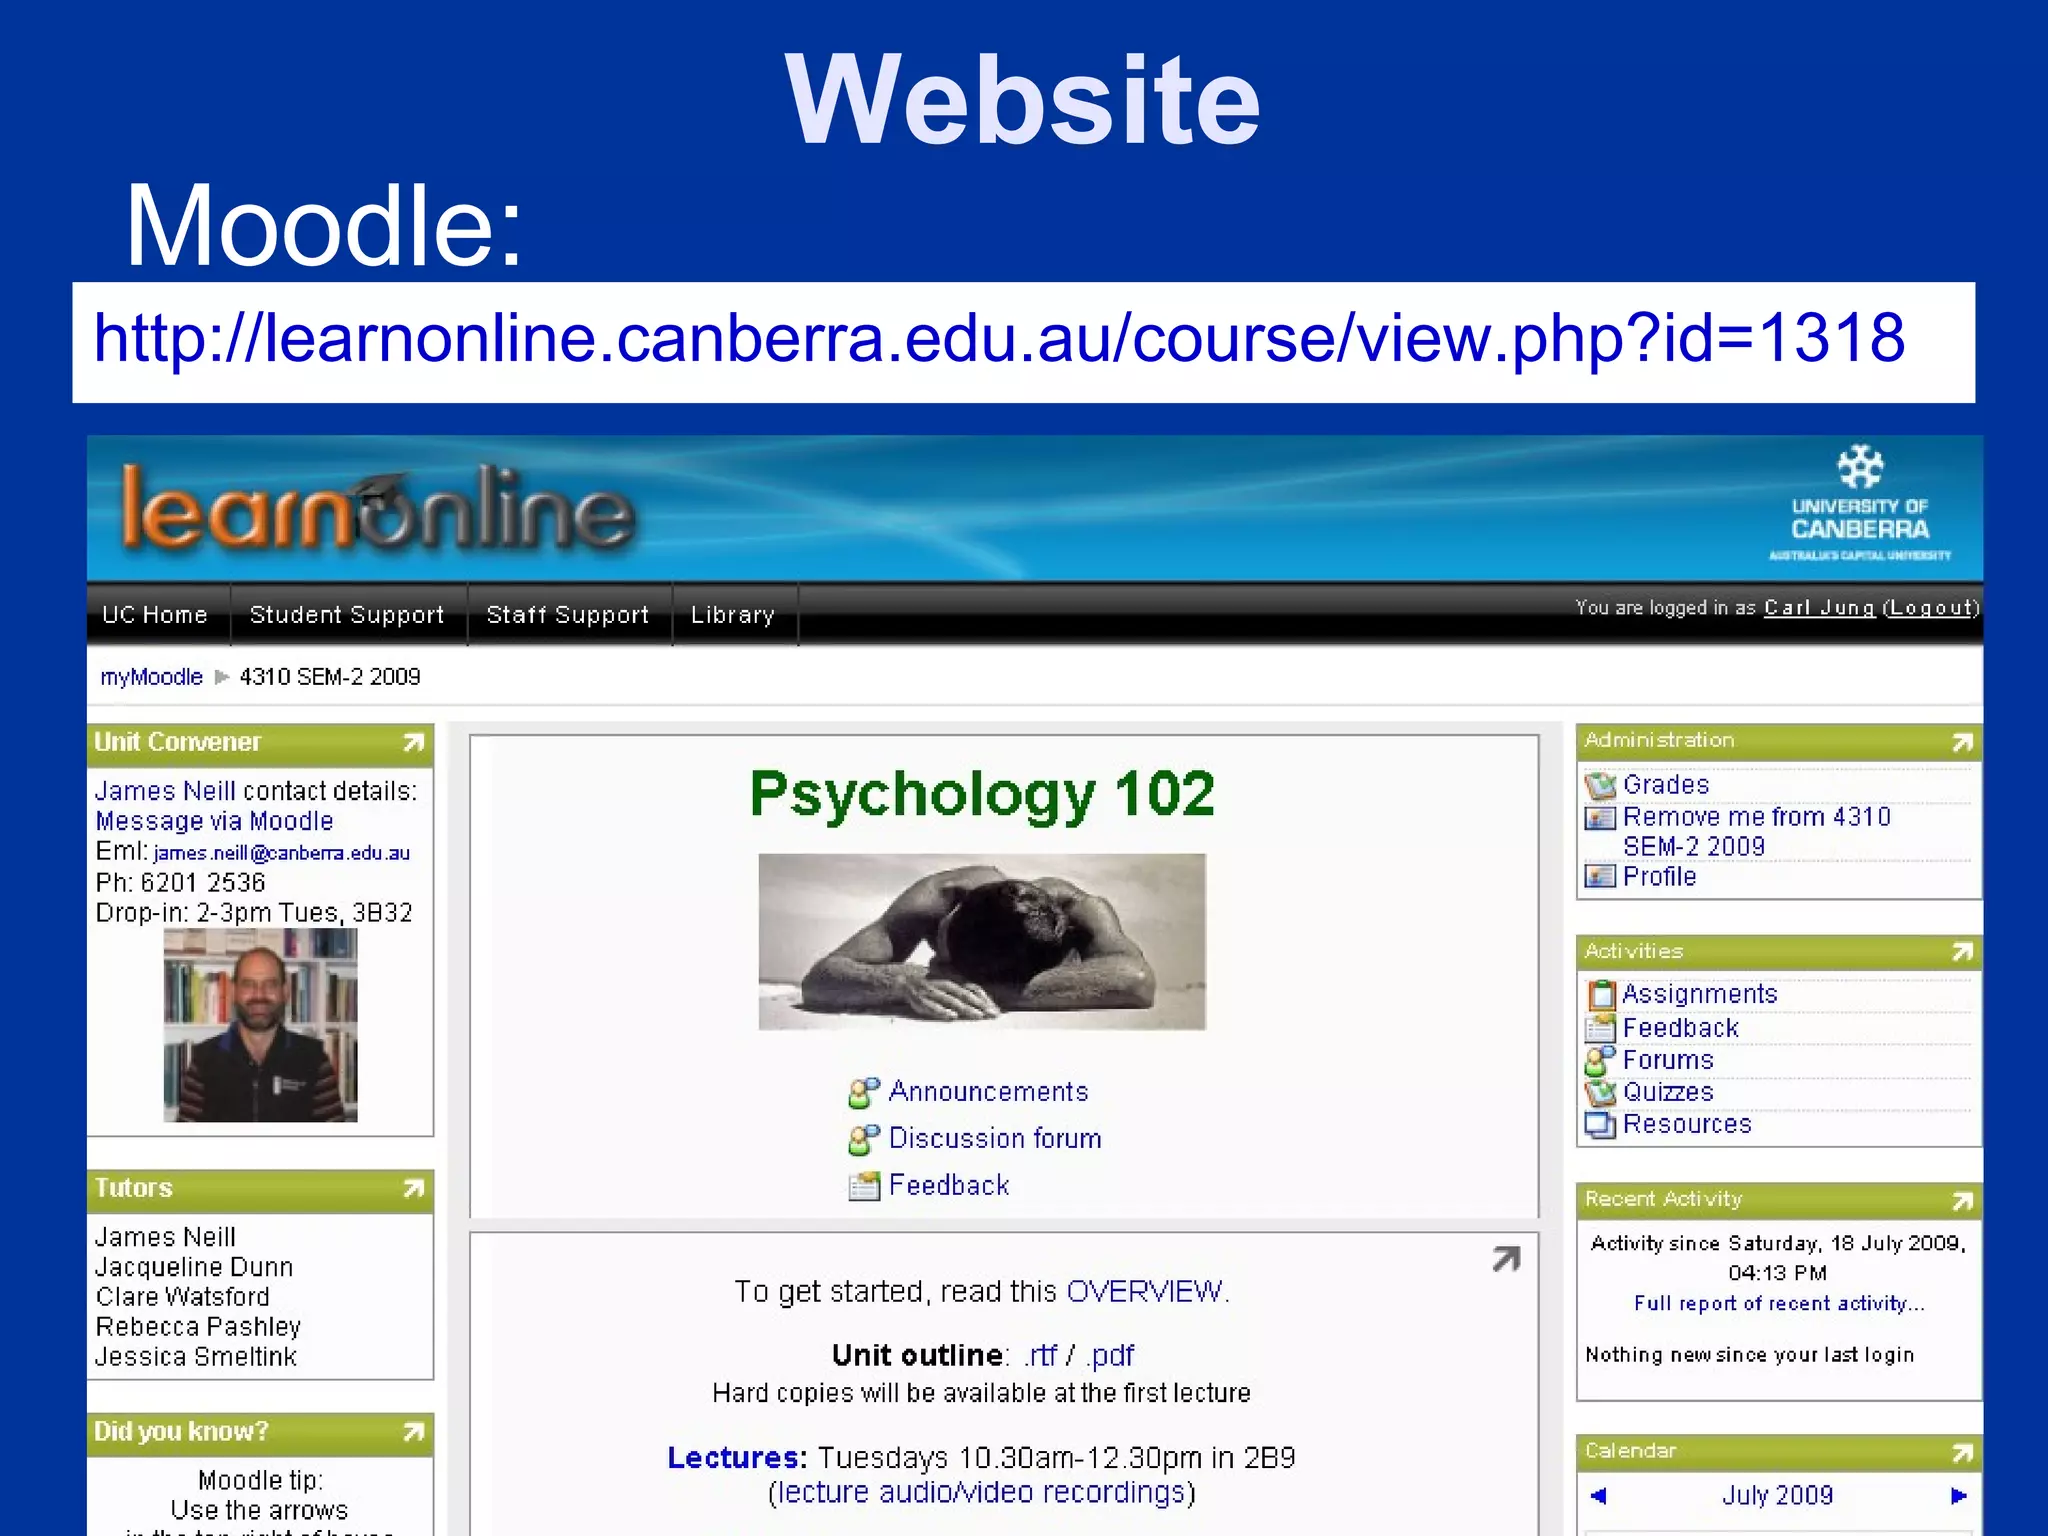The image size is (2048, 1536).
Task: Click Remove me from 4310 SEM-2 2009
Action: point(1757,832)
